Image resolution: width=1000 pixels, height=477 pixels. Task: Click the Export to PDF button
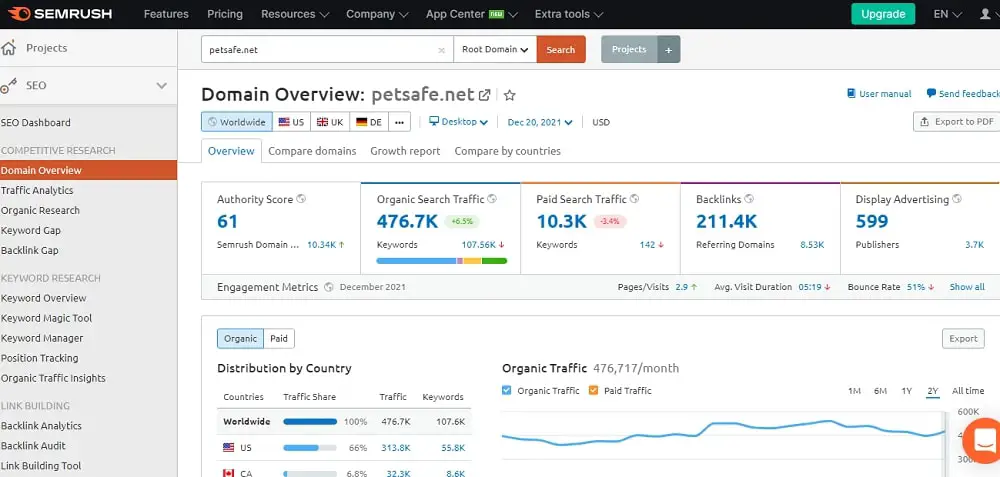[x=957, y=122]
